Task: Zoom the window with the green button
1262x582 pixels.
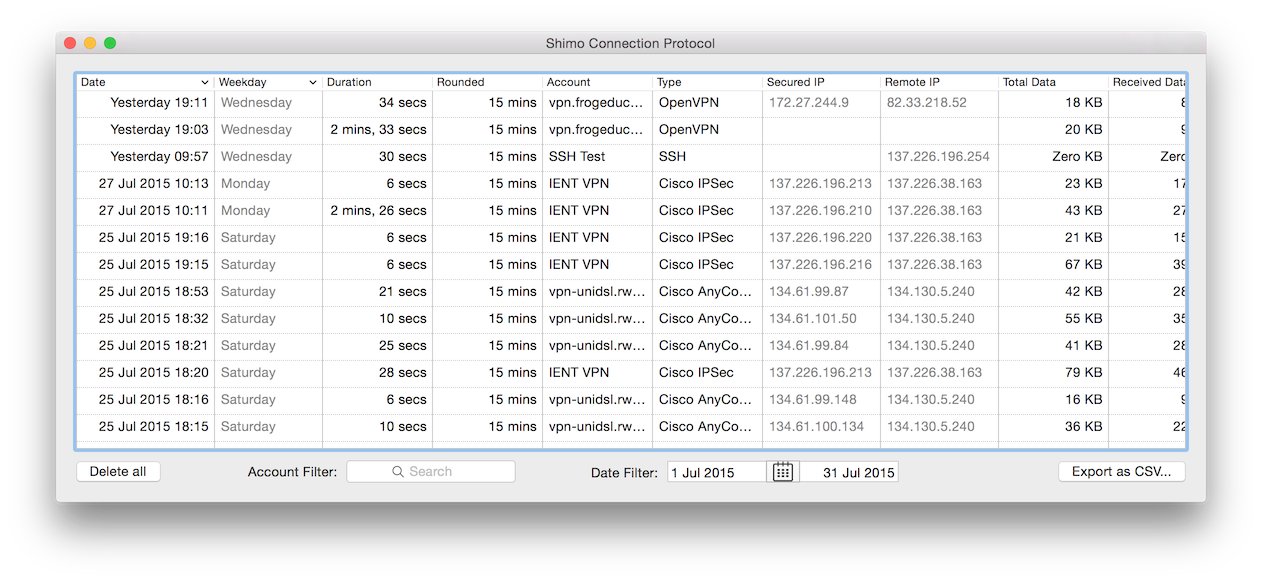Action: pyautogui.click(x=110, y=43)
